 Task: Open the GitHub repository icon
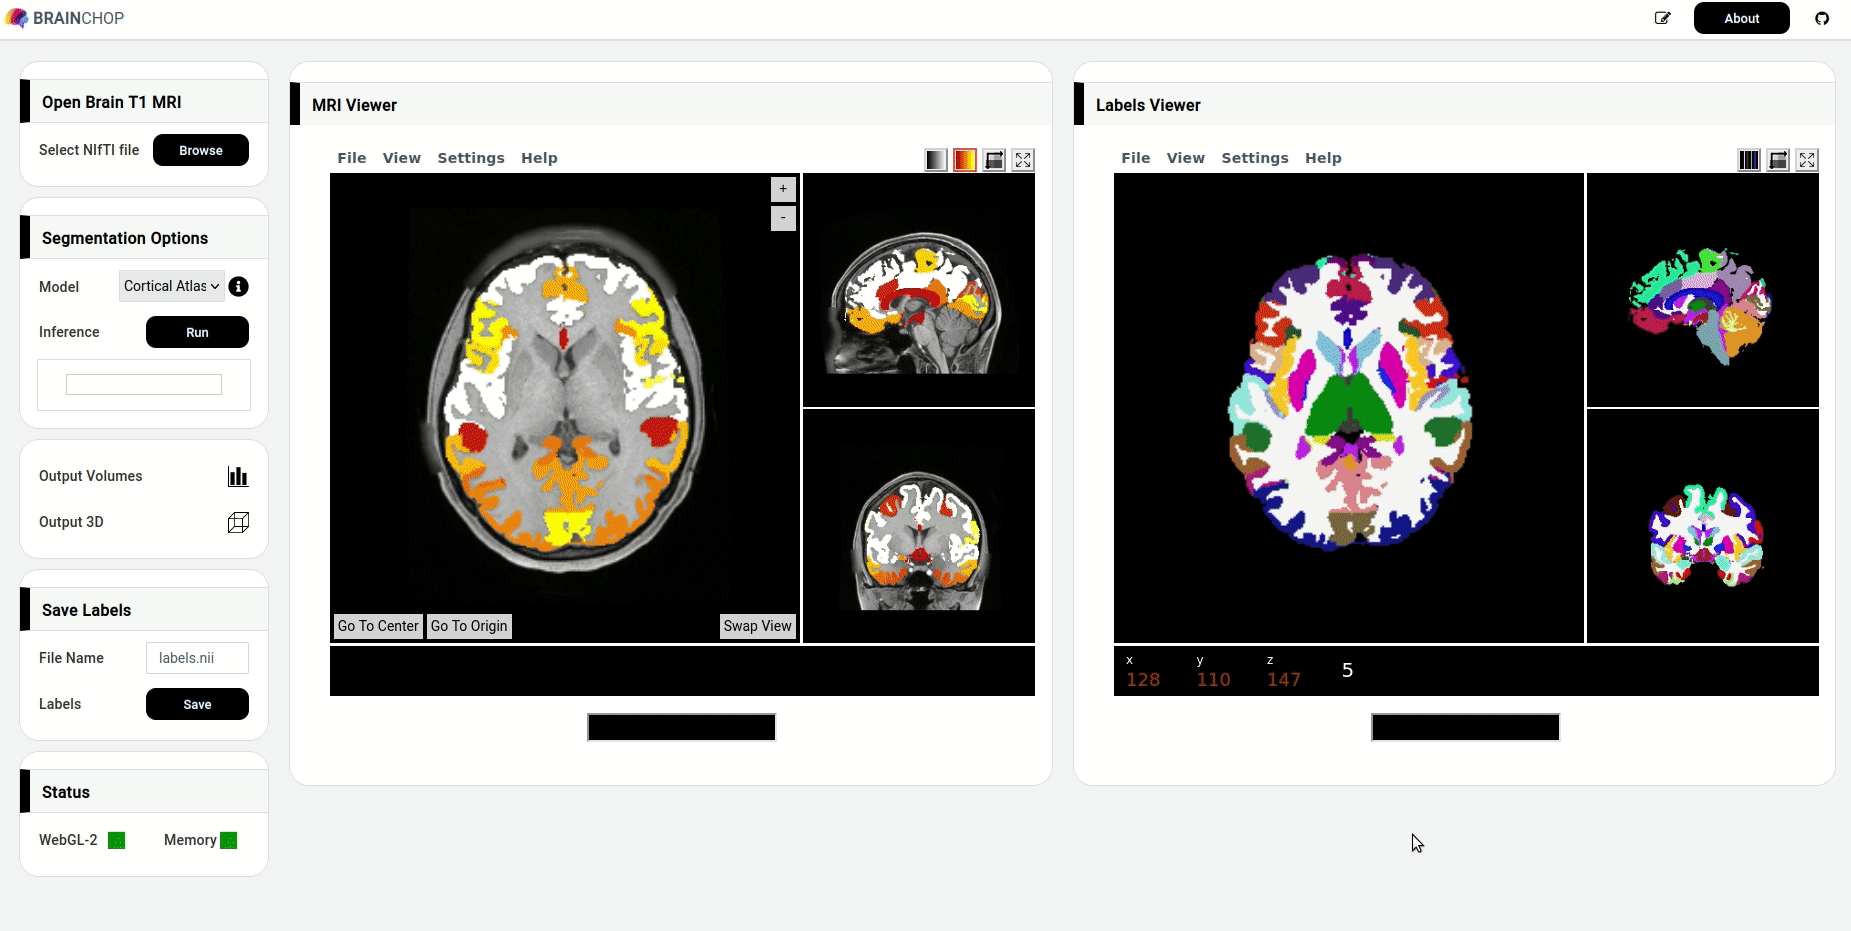1822,18
